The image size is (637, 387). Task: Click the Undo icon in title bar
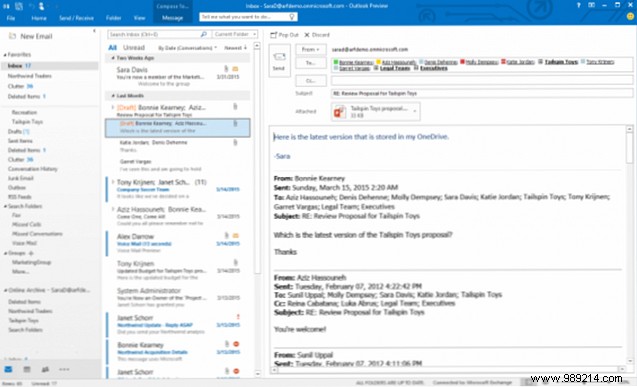coord(32,6)
